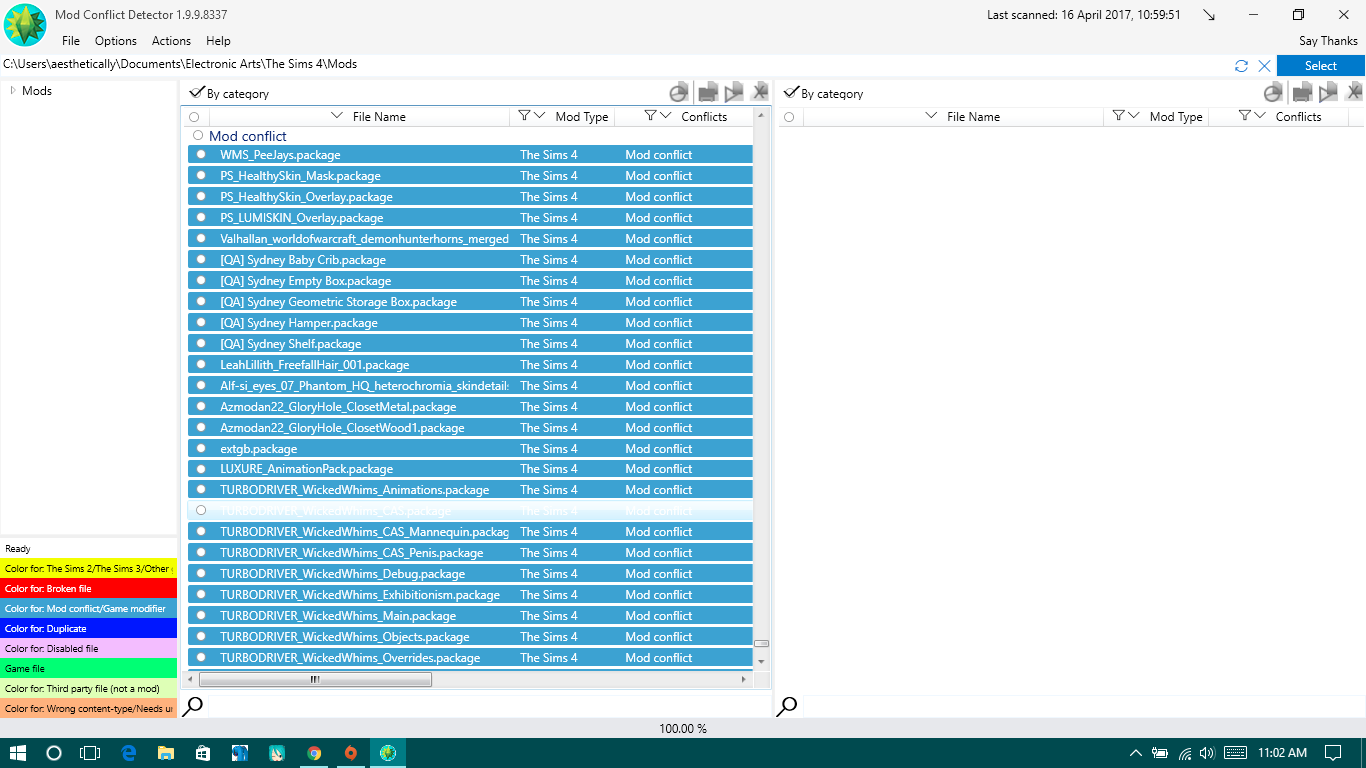
Task: Select the circle for WMS_PeeJays.package
Action: [201, 154]
